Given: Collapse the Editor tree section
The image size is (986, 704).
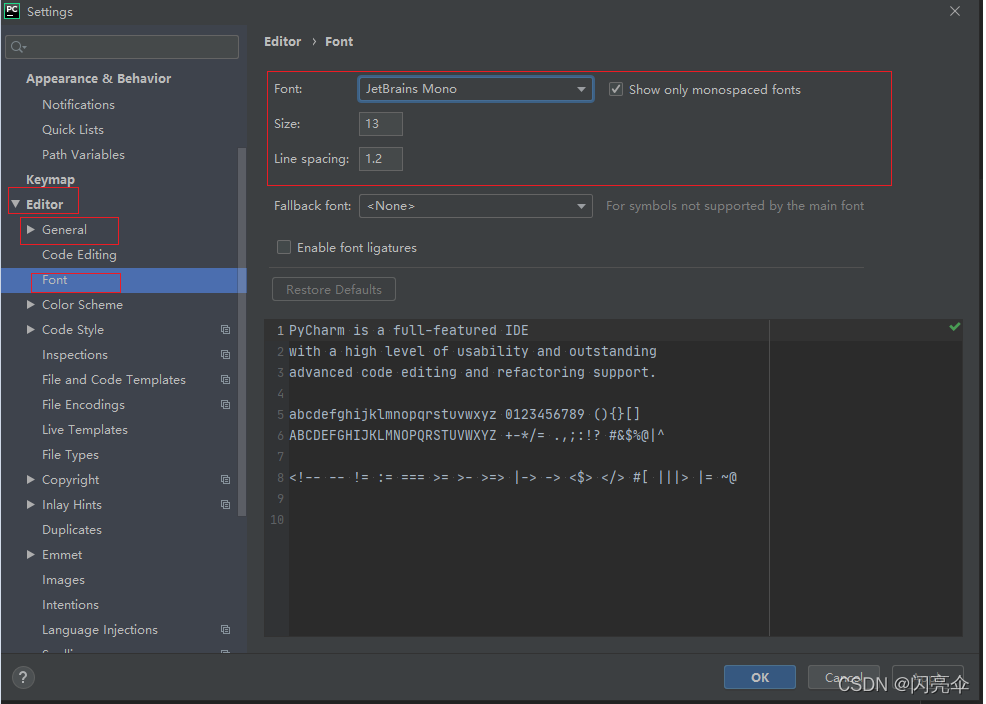Looking at the screenshot, I should (x=16, y=204).
